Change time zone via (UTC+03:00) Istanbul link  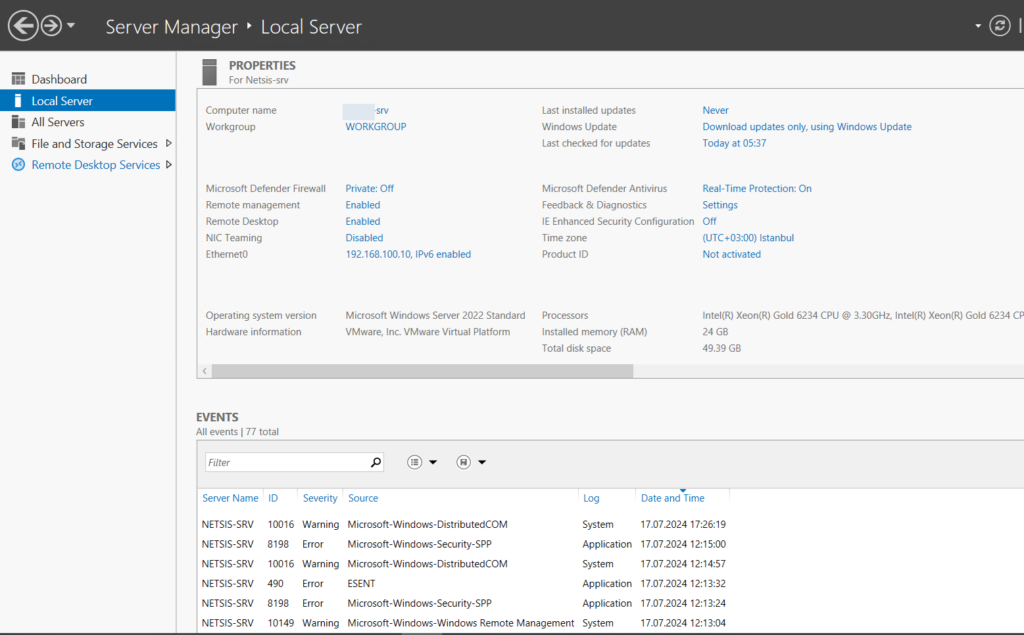[748, 238]
